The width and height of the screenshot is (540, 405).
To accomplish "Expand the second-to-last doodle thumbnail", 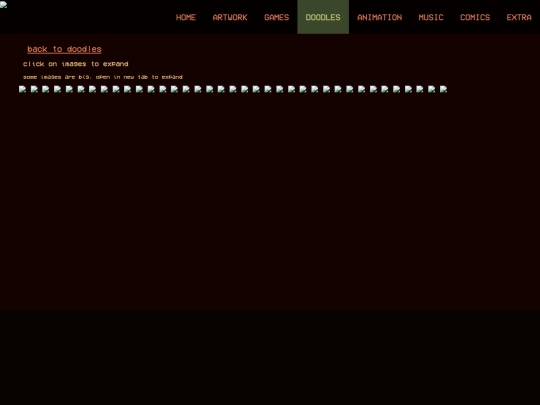I will coord(432,89).
